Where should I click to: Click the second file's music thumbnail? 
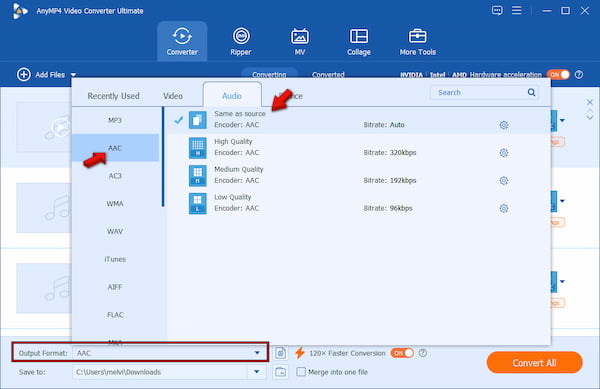pyautogui.click(x=44, y=208)
